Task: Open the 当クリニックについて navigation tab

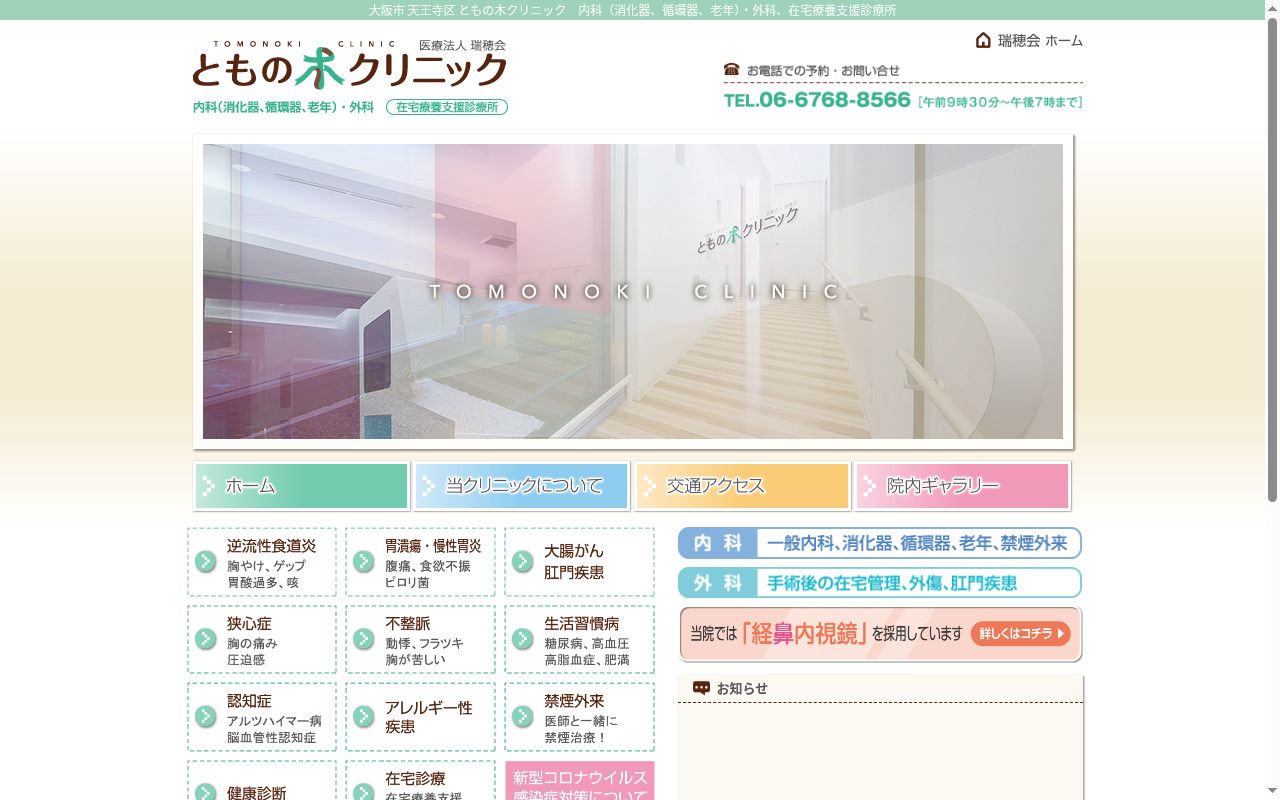Action: [x=521, y=486]
